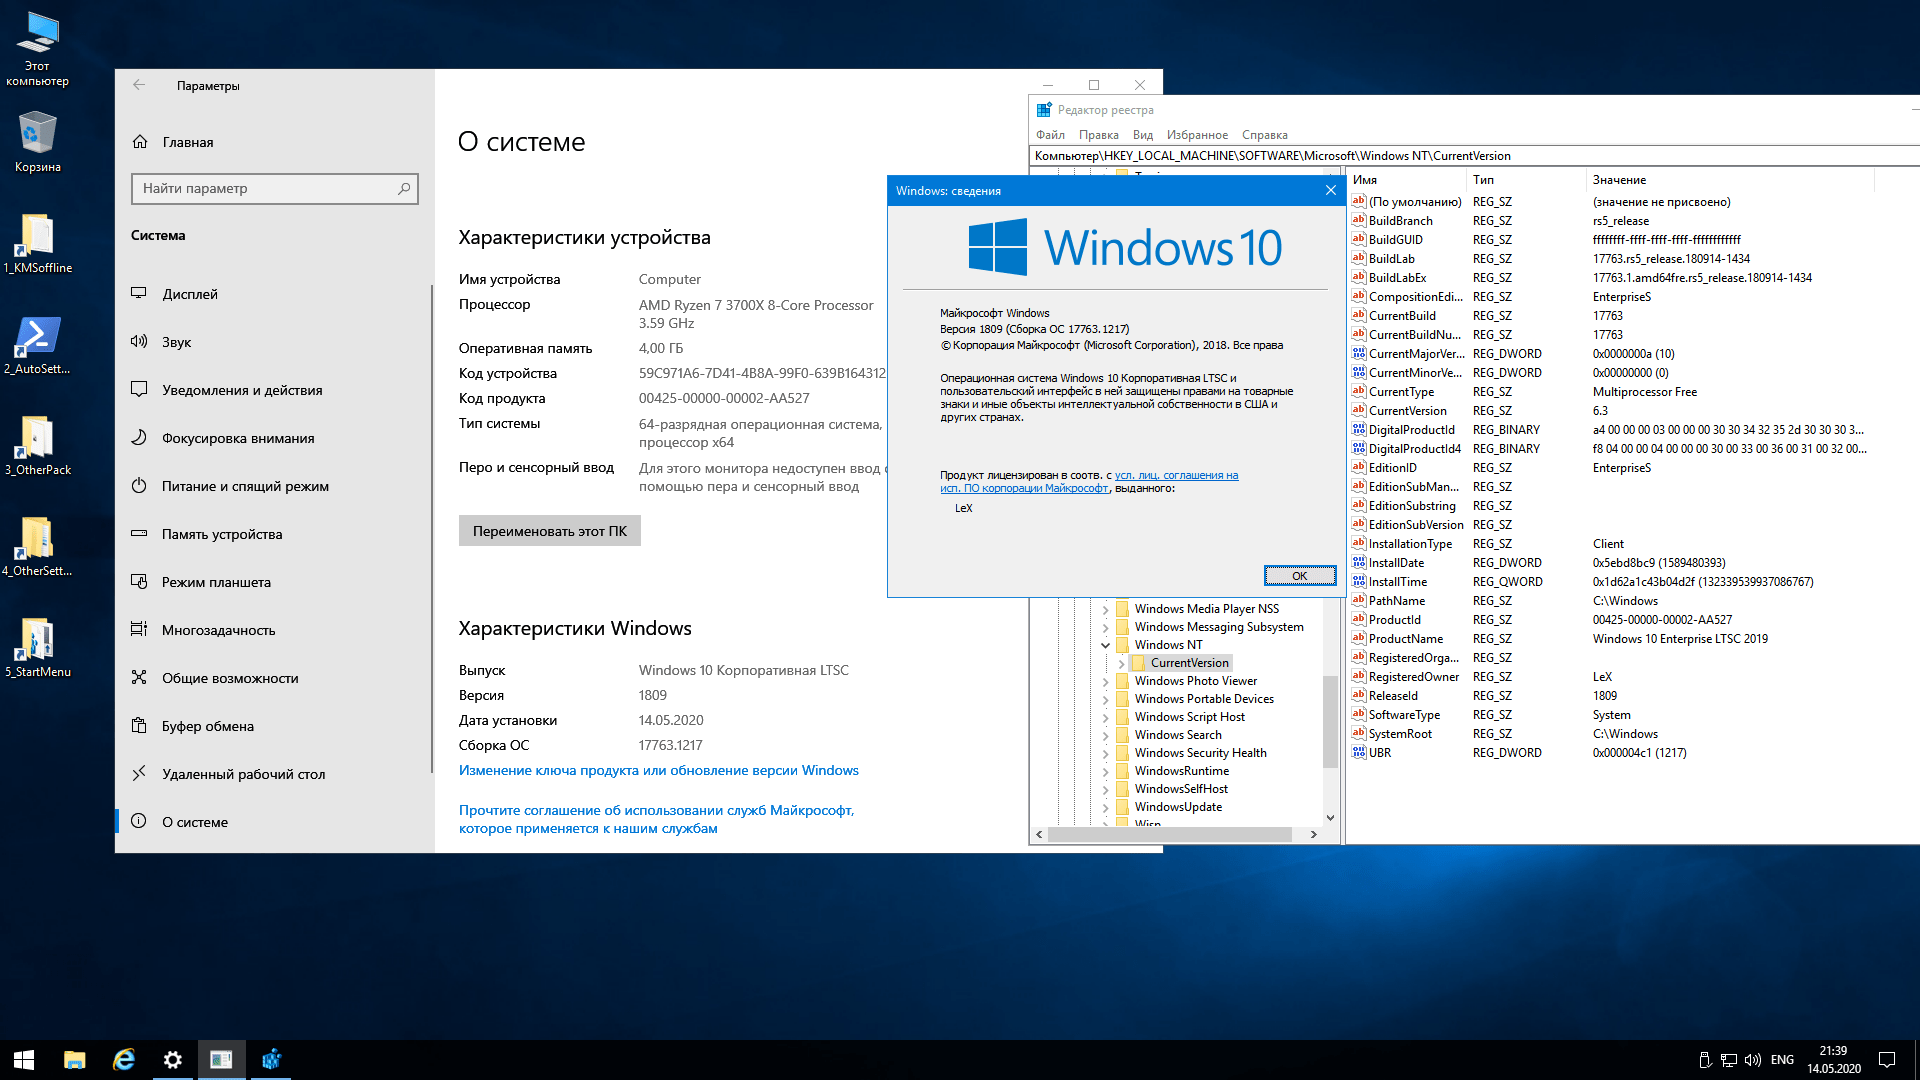Go back with the Settings arrow icon
The image size is (1920, 1080).
point(139,85)
